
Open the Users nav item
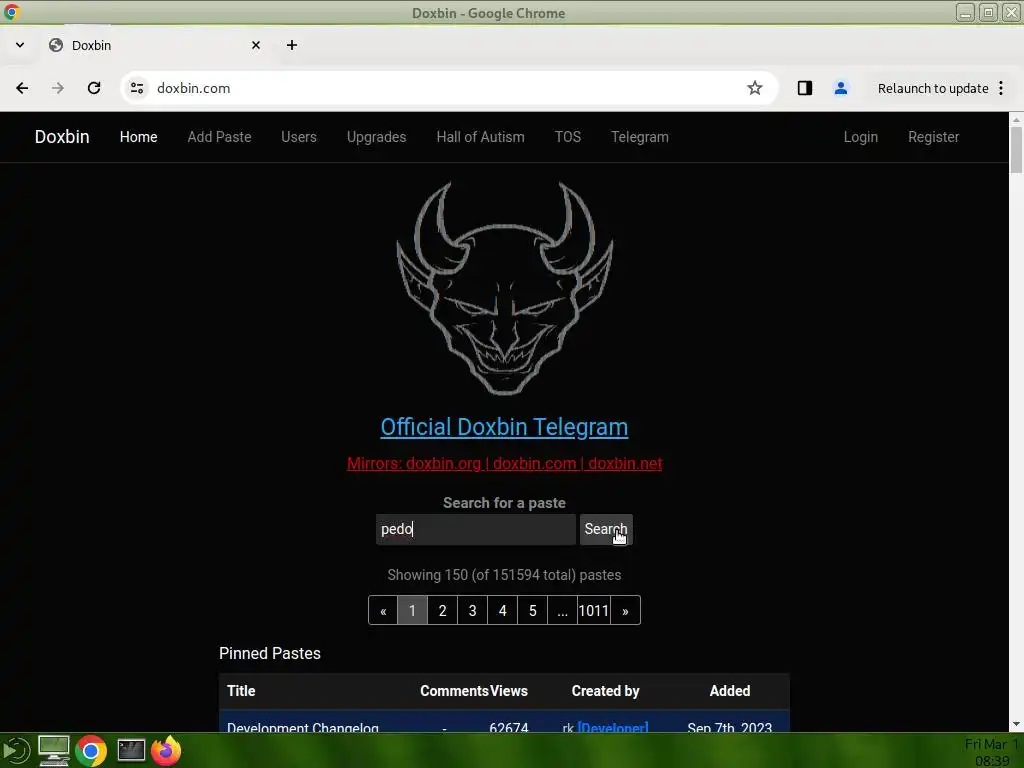299,137
